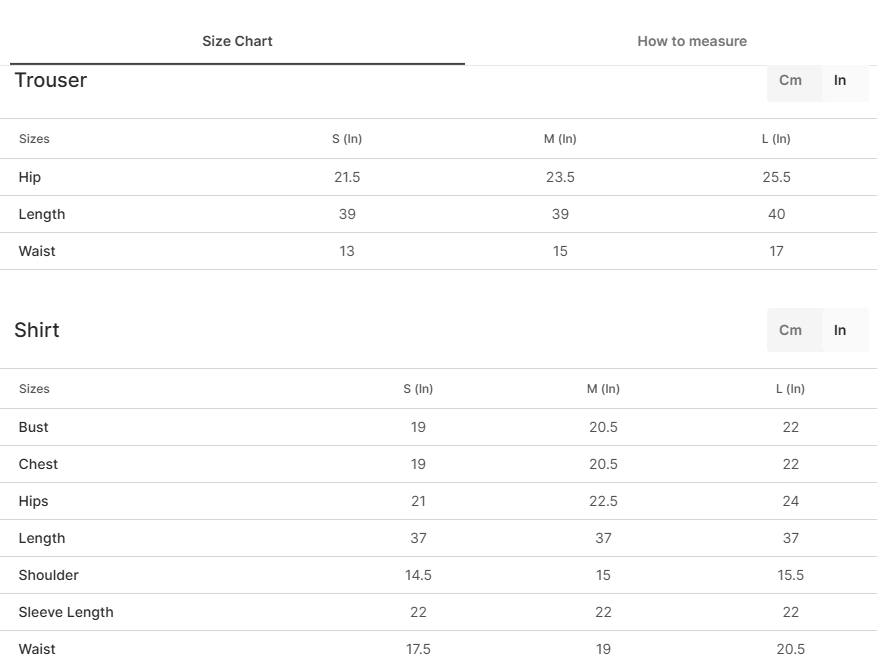
Task: Switch to the Size Chart tab
Action: pyautogui.click(x=237, y=41)
